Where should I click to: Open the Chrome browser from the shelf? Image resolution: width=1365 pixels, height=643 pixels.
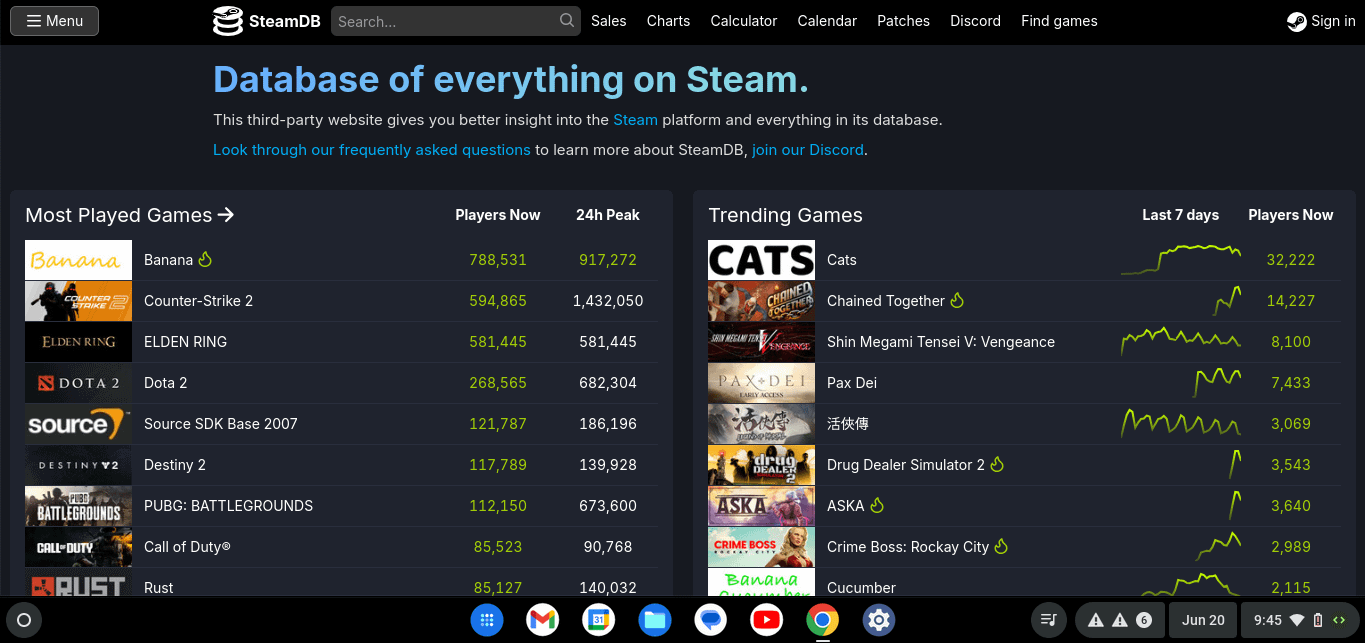(822, 620)
